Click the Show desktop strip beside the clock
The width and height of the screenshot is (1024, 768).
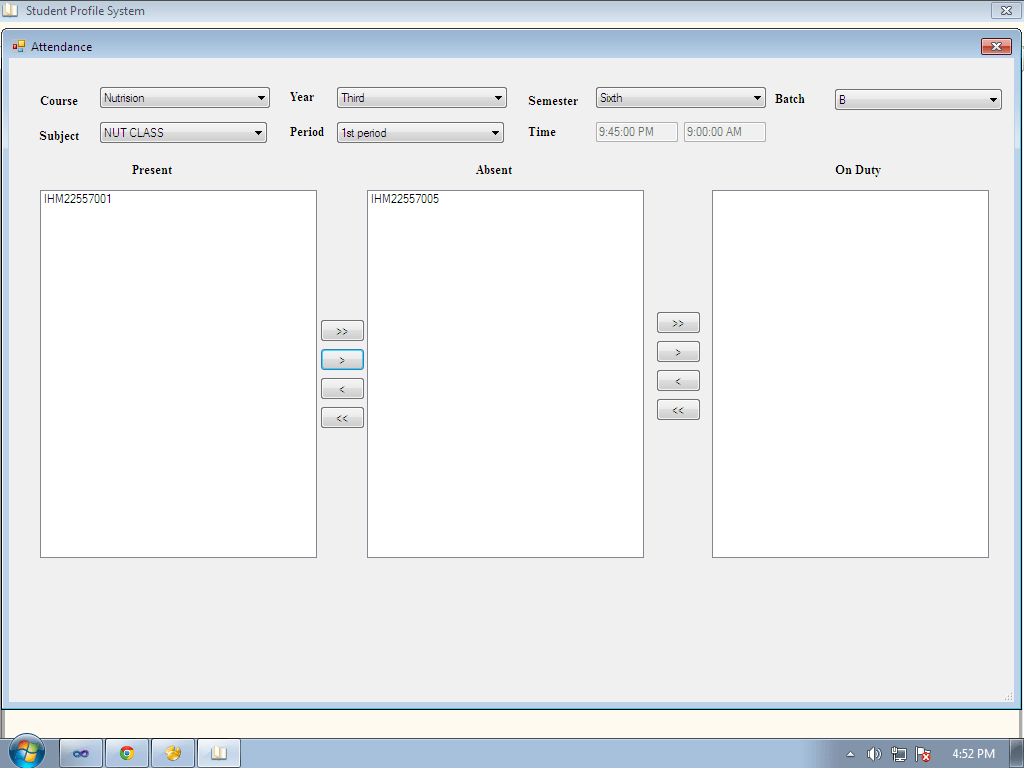(1016, 754)
